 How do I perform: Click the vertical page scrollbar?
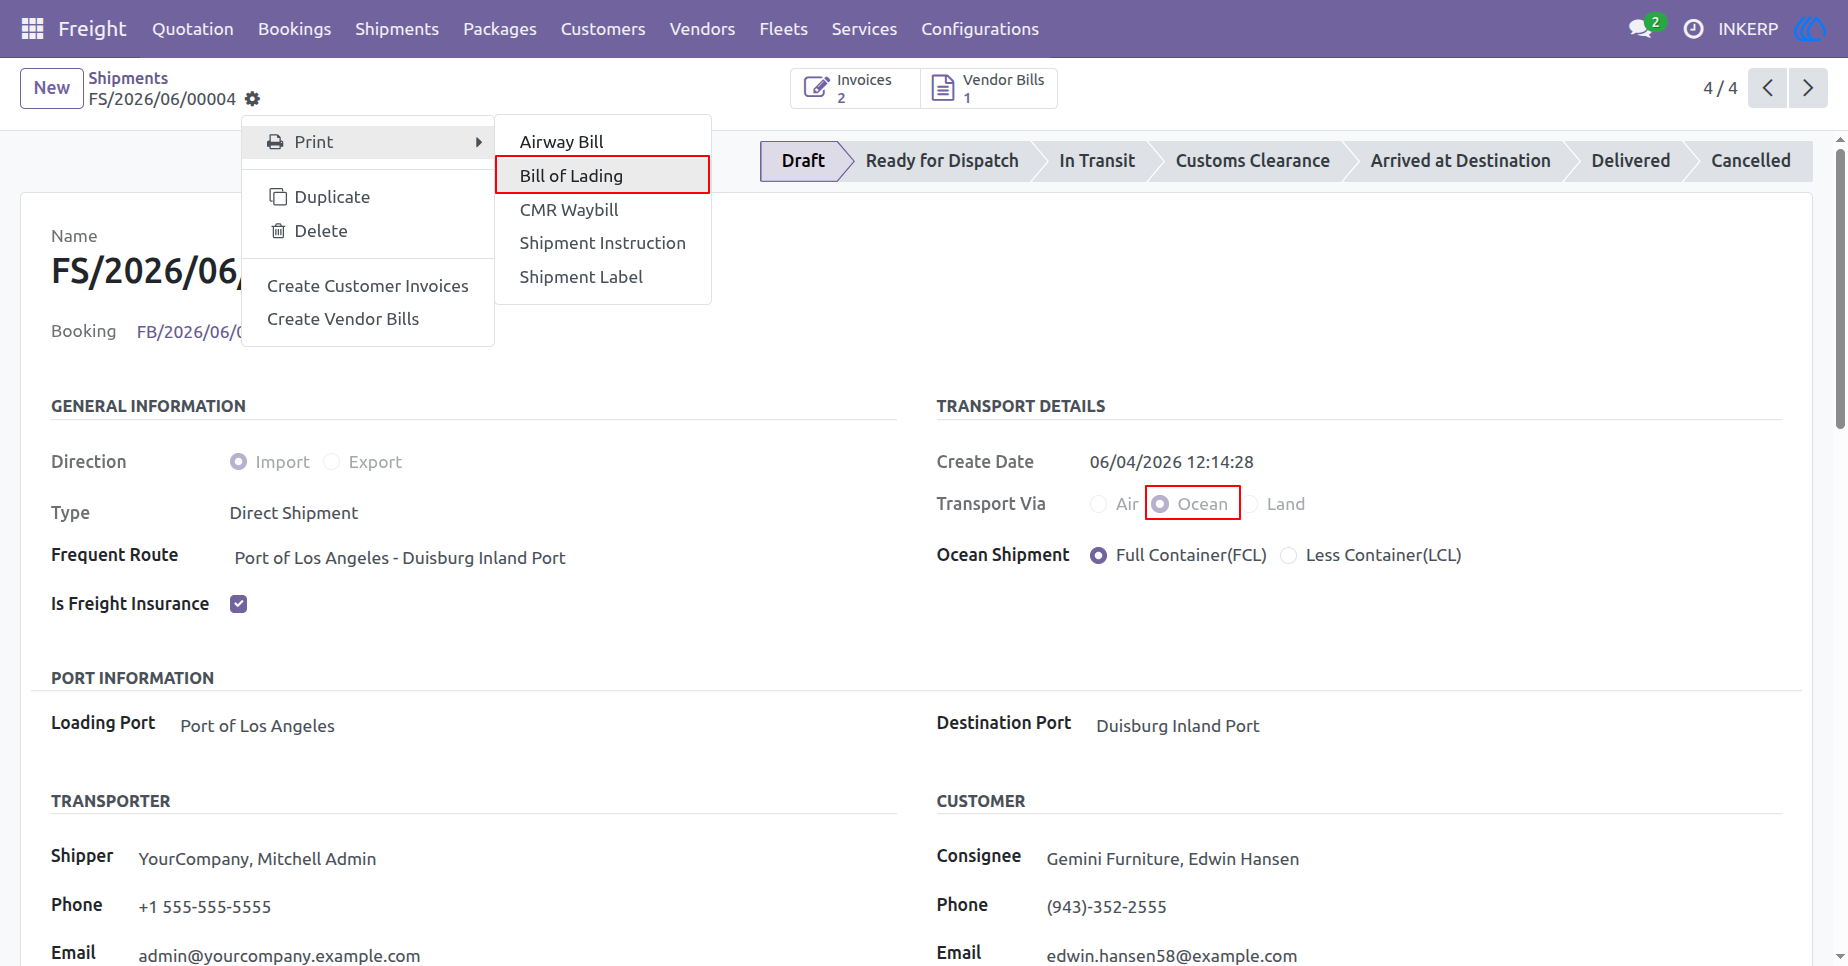click(x=1840, y=290)
